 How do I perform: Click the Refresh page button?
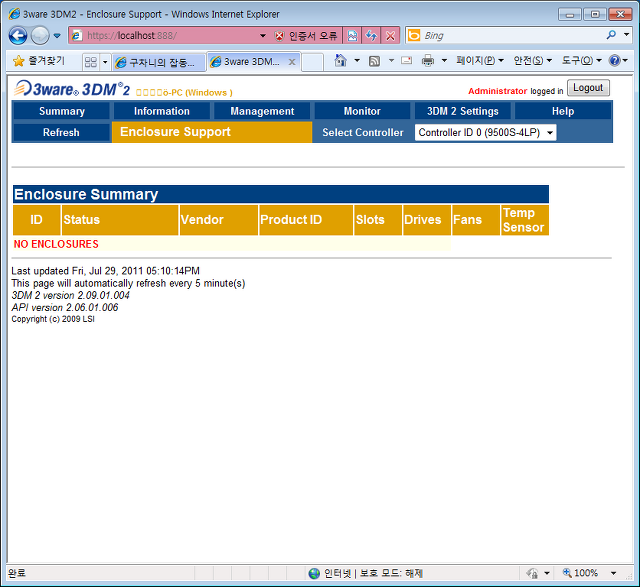[61, 132]
